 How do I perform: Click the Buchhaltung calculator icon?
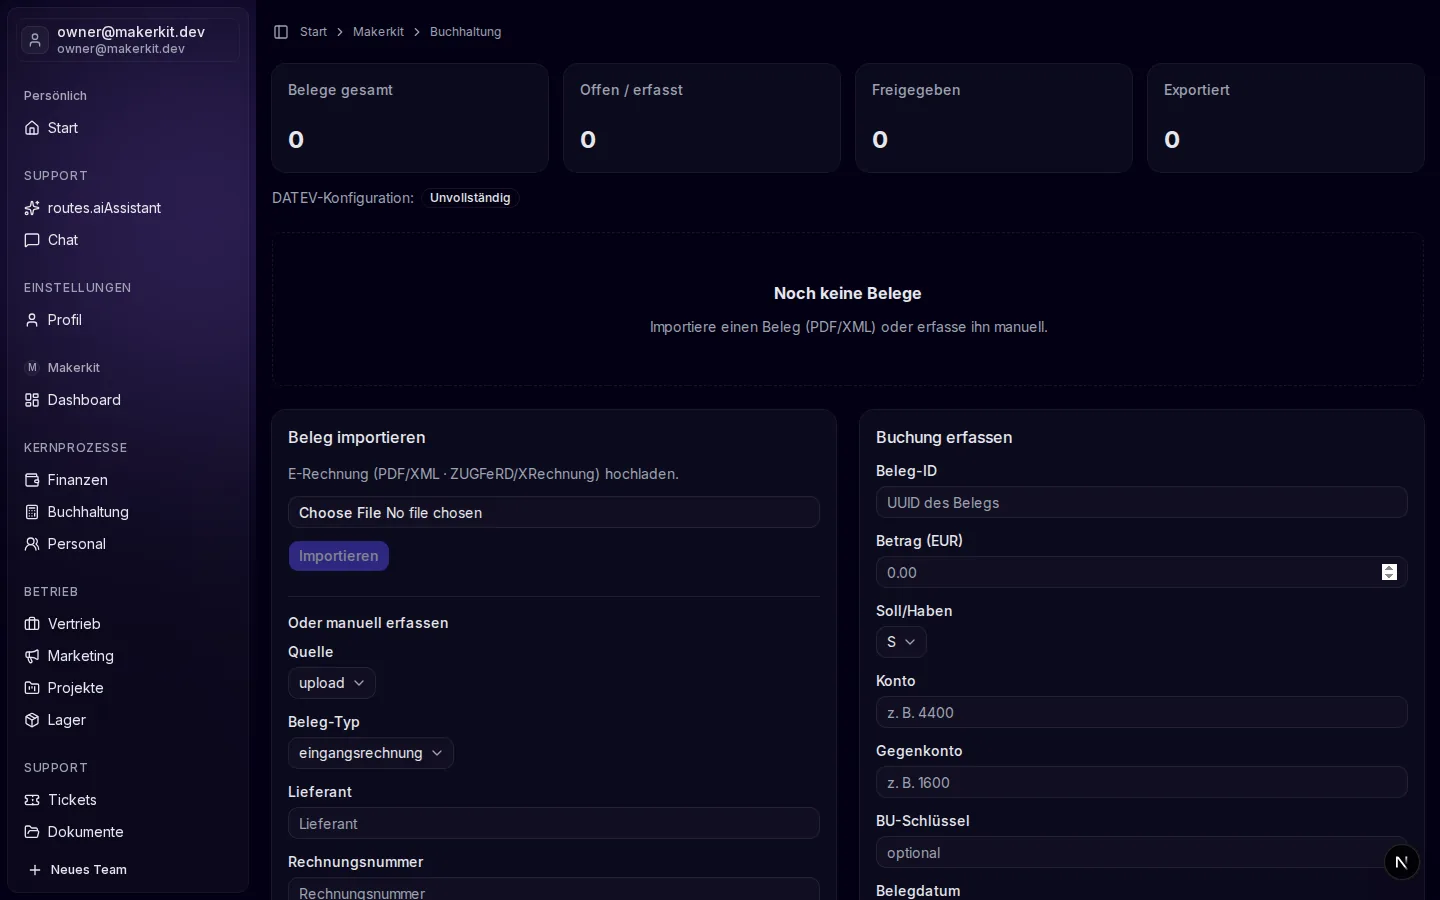tap(32, 512)
